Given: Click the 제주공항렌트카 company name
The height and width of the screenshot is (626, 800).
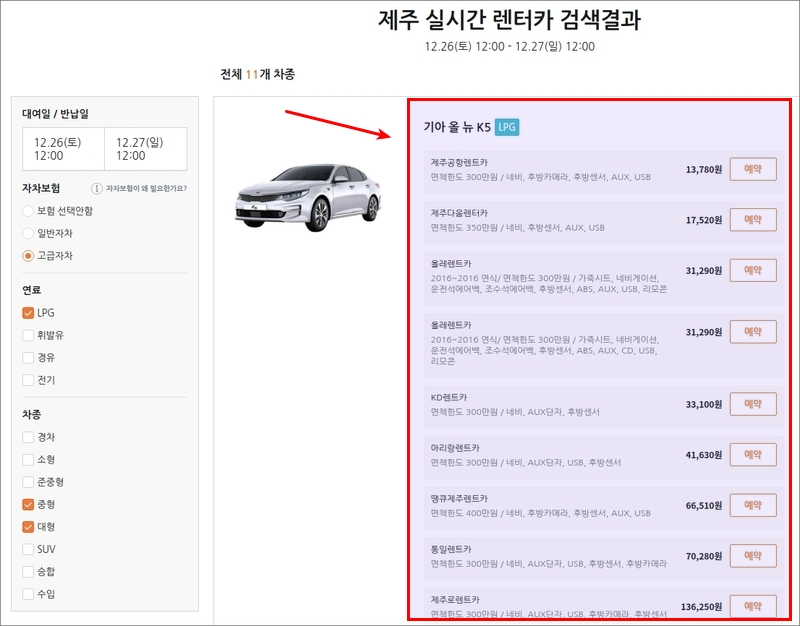Looking at the screenshot, I should point(459,163).
